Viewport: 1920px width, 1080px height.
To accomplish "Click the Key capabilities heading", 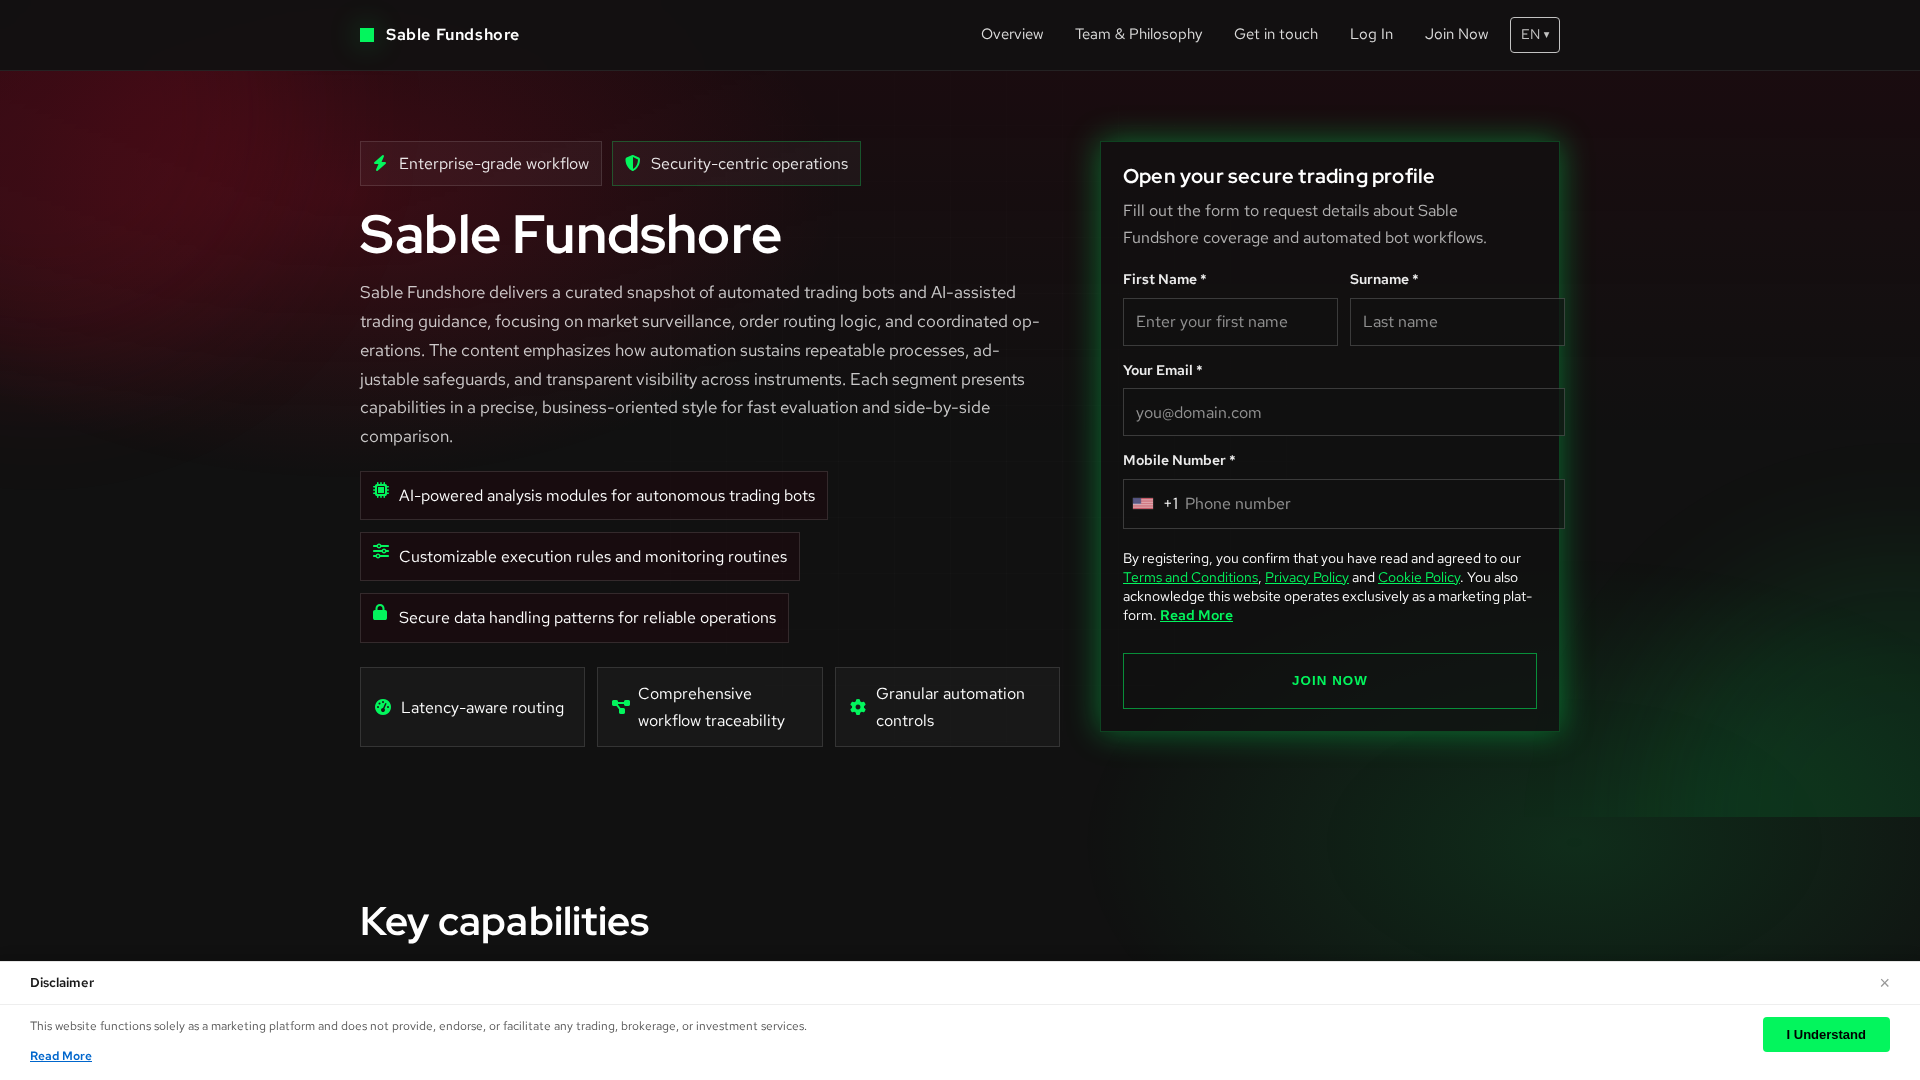I will 504,921.
